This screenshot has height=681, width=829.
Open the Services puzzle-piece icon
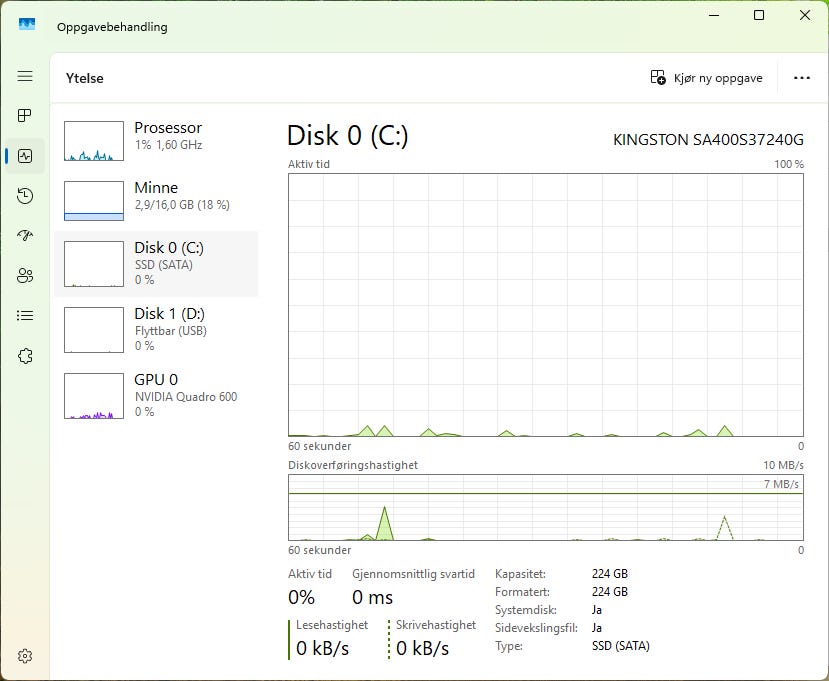[25, 356]
